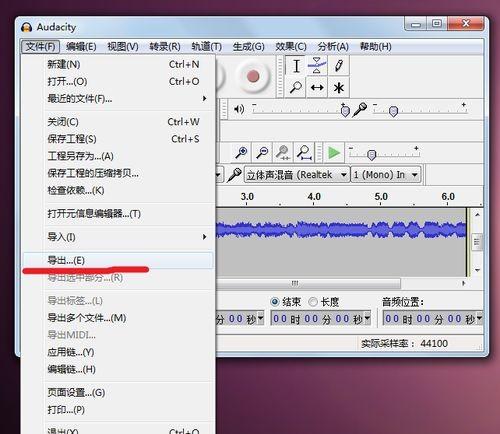Open the 立体声混音 (Realtek input device dropdown
Screen dimensions: 500x434
(x=297, y=175)
